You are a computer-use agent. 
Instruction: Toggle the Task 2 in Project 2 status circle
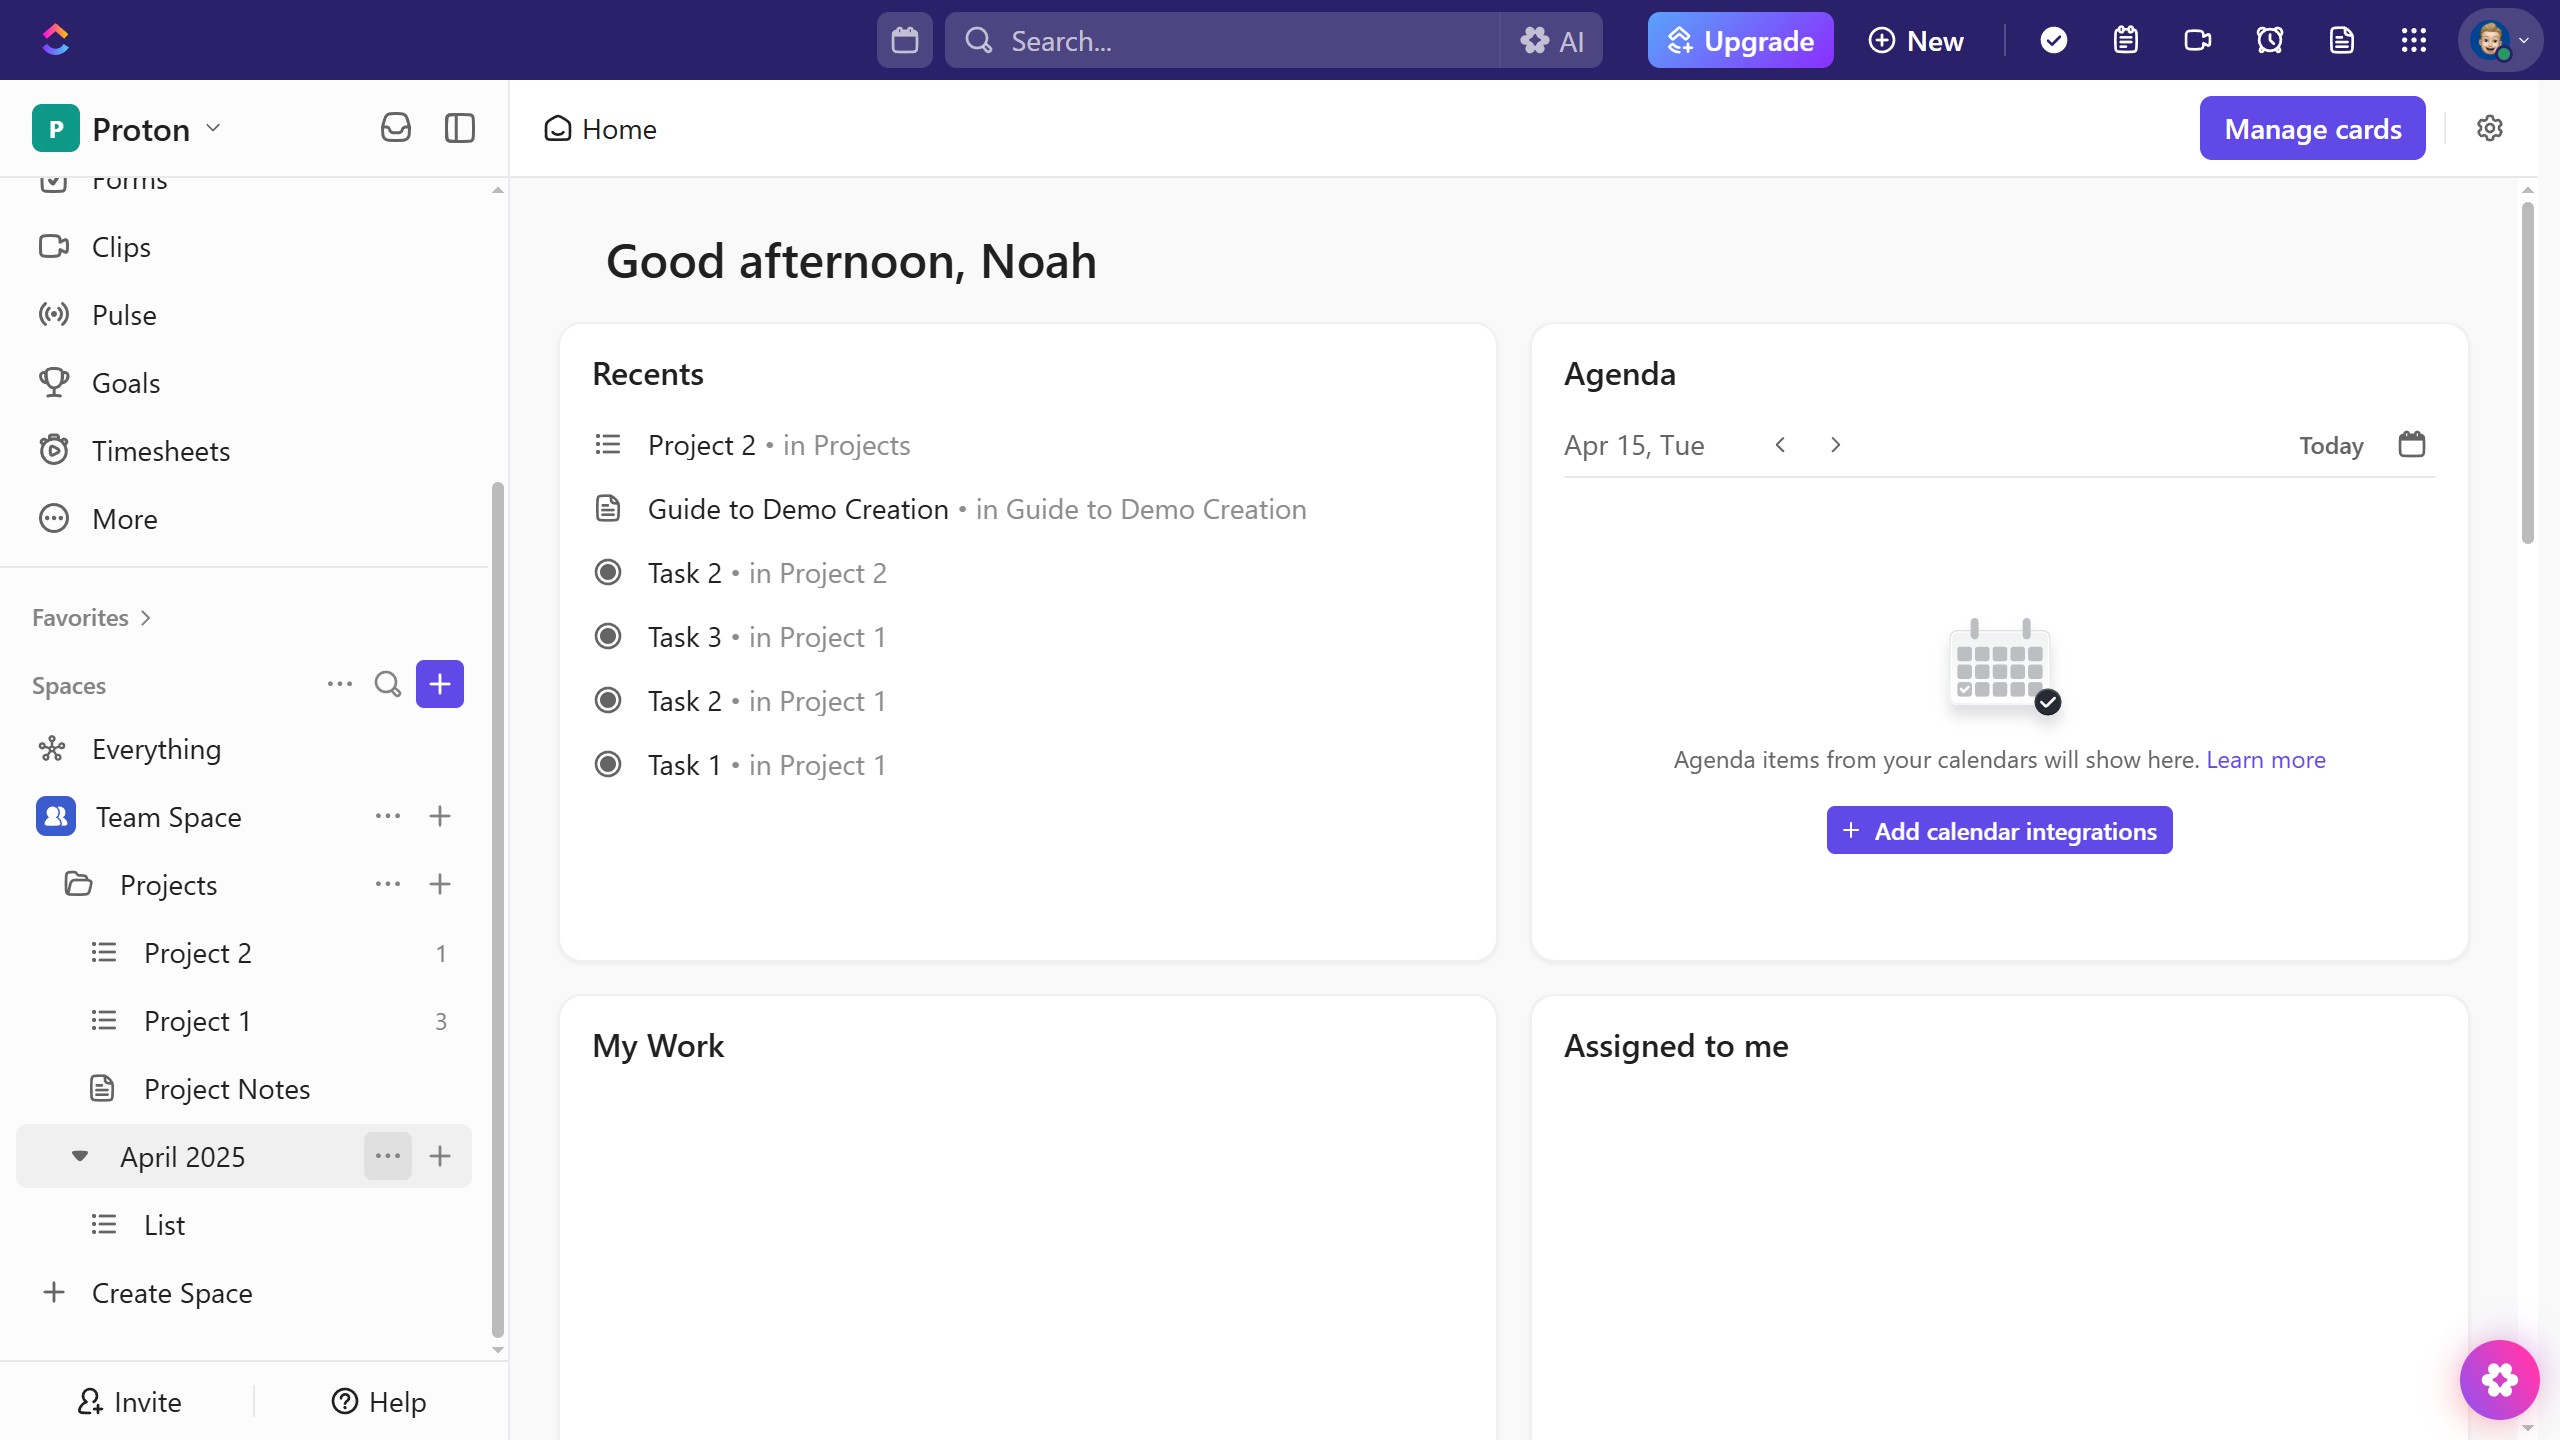coord(608,573)
